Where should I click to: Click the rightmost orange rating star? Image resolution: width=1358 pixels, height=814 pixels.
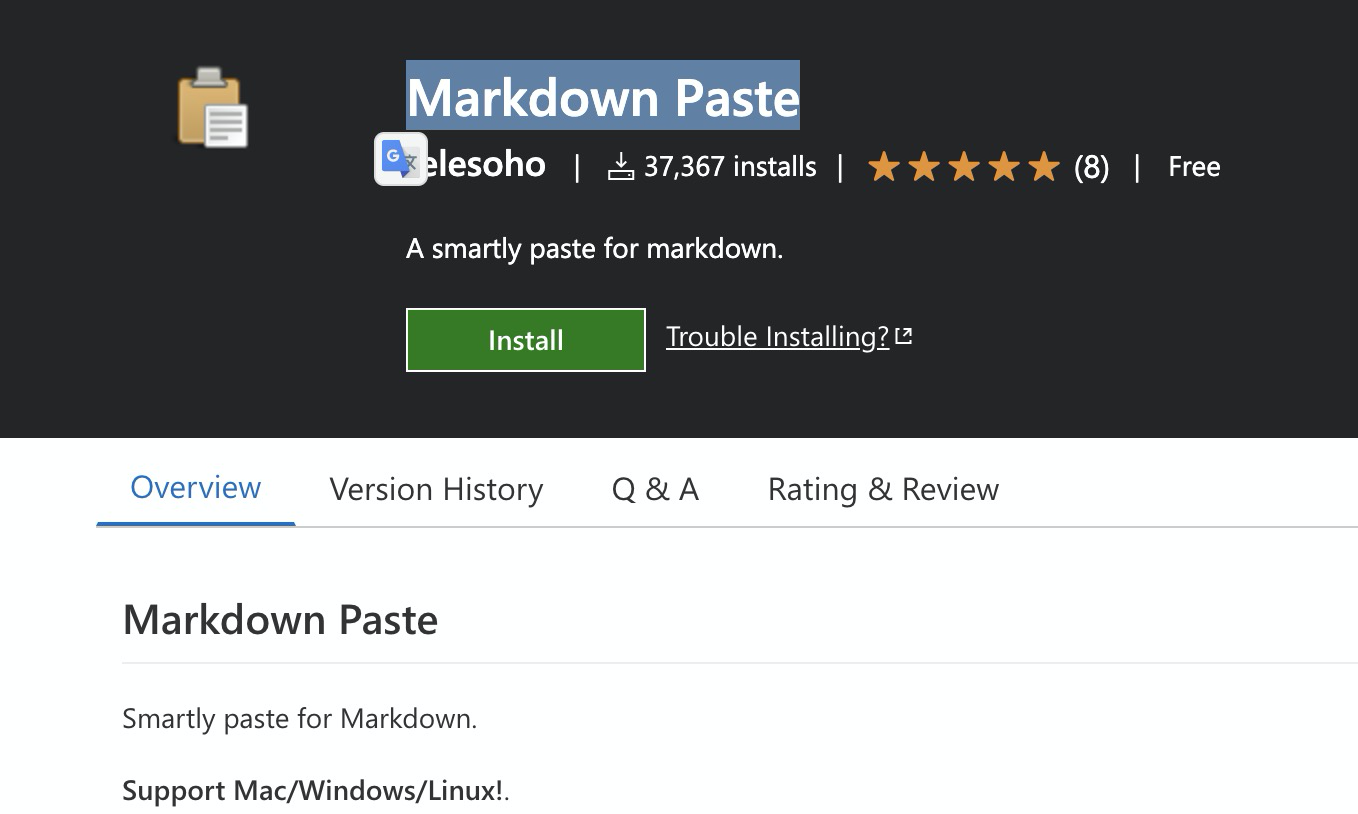click(x=1043, y=166)
